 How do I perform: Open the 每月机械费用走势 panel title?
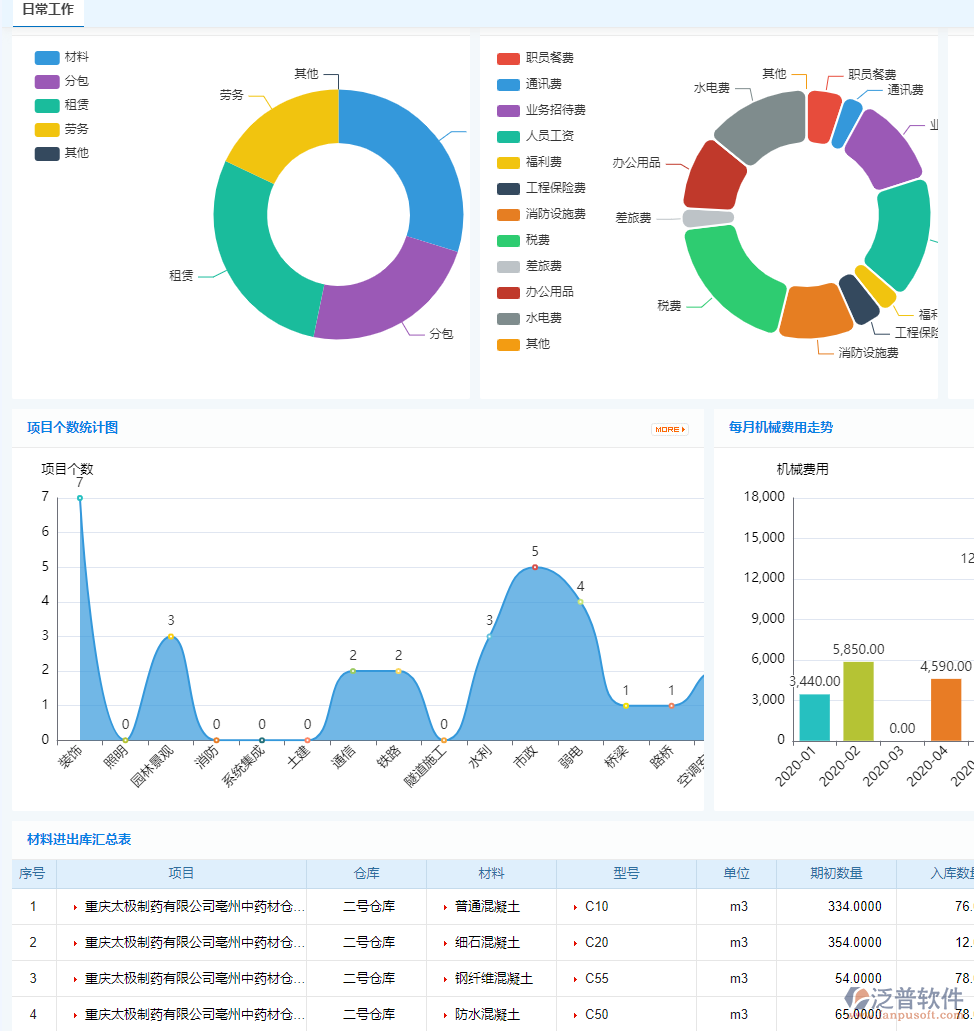781,427
